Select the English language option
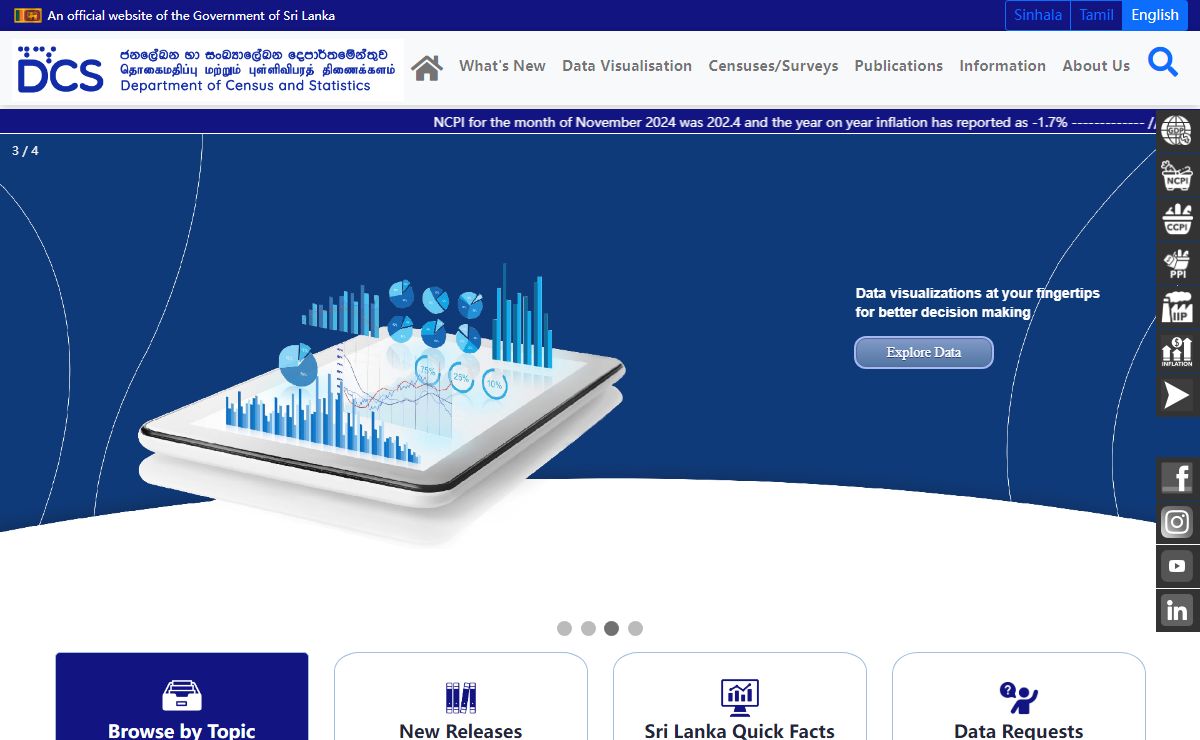1200x740 pixels. [x=1155, y=15]
